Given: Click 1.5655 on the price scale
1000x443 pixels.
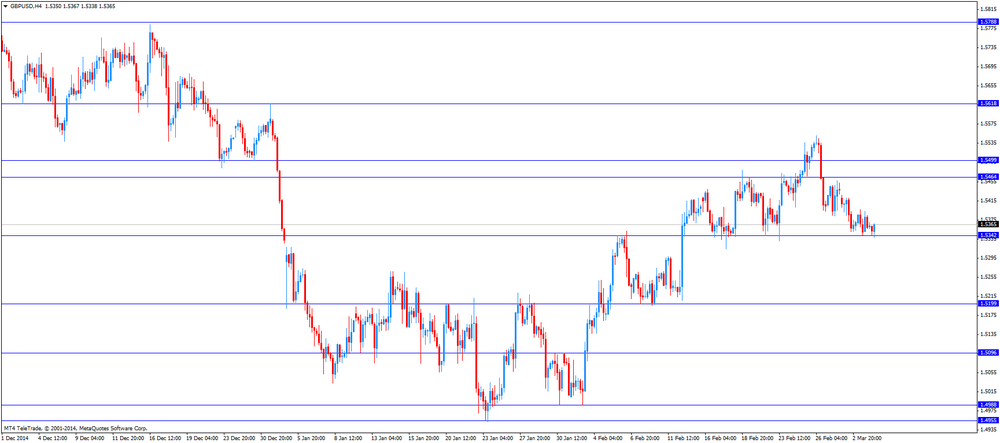Looking at the screenshot, I should coord(987,85).
